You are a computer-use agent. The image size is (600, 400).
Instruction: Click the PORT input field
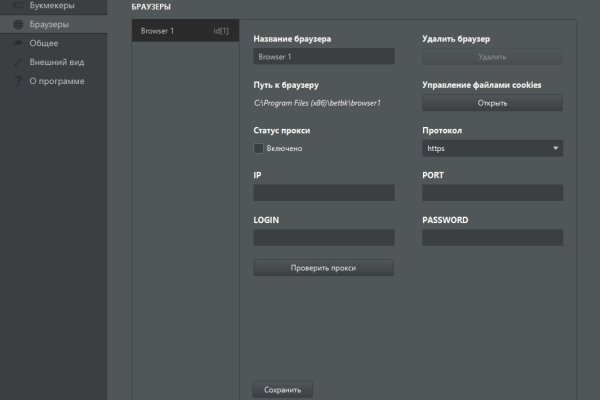pos(492,193)
